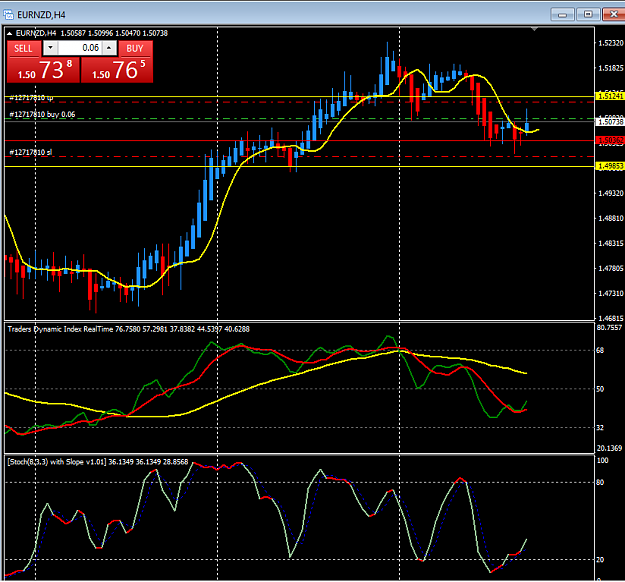Minimize the EURNZD,H4 chart window
Viewport: 625px width, 582px height.
click(x=562, y=15)
